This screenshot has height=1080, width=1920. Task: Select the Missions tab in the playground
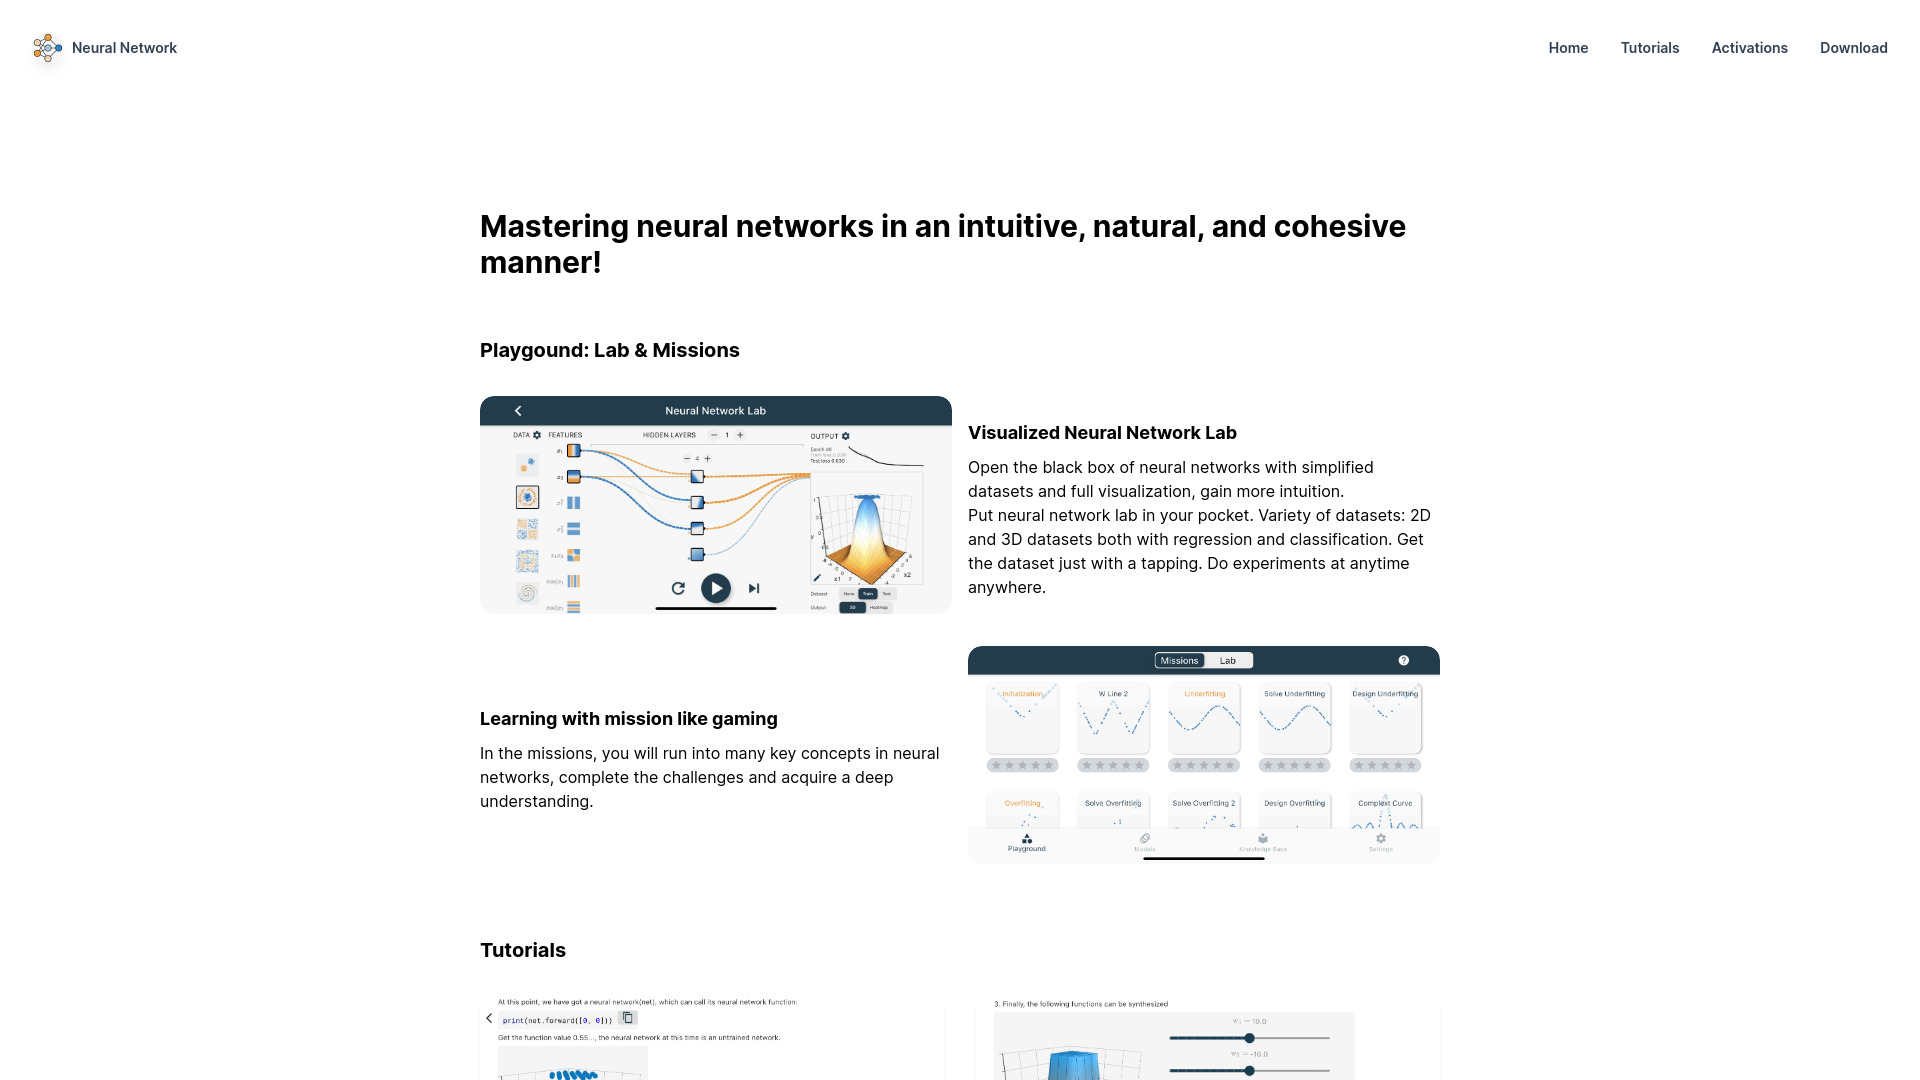[x=1176, y=661]
